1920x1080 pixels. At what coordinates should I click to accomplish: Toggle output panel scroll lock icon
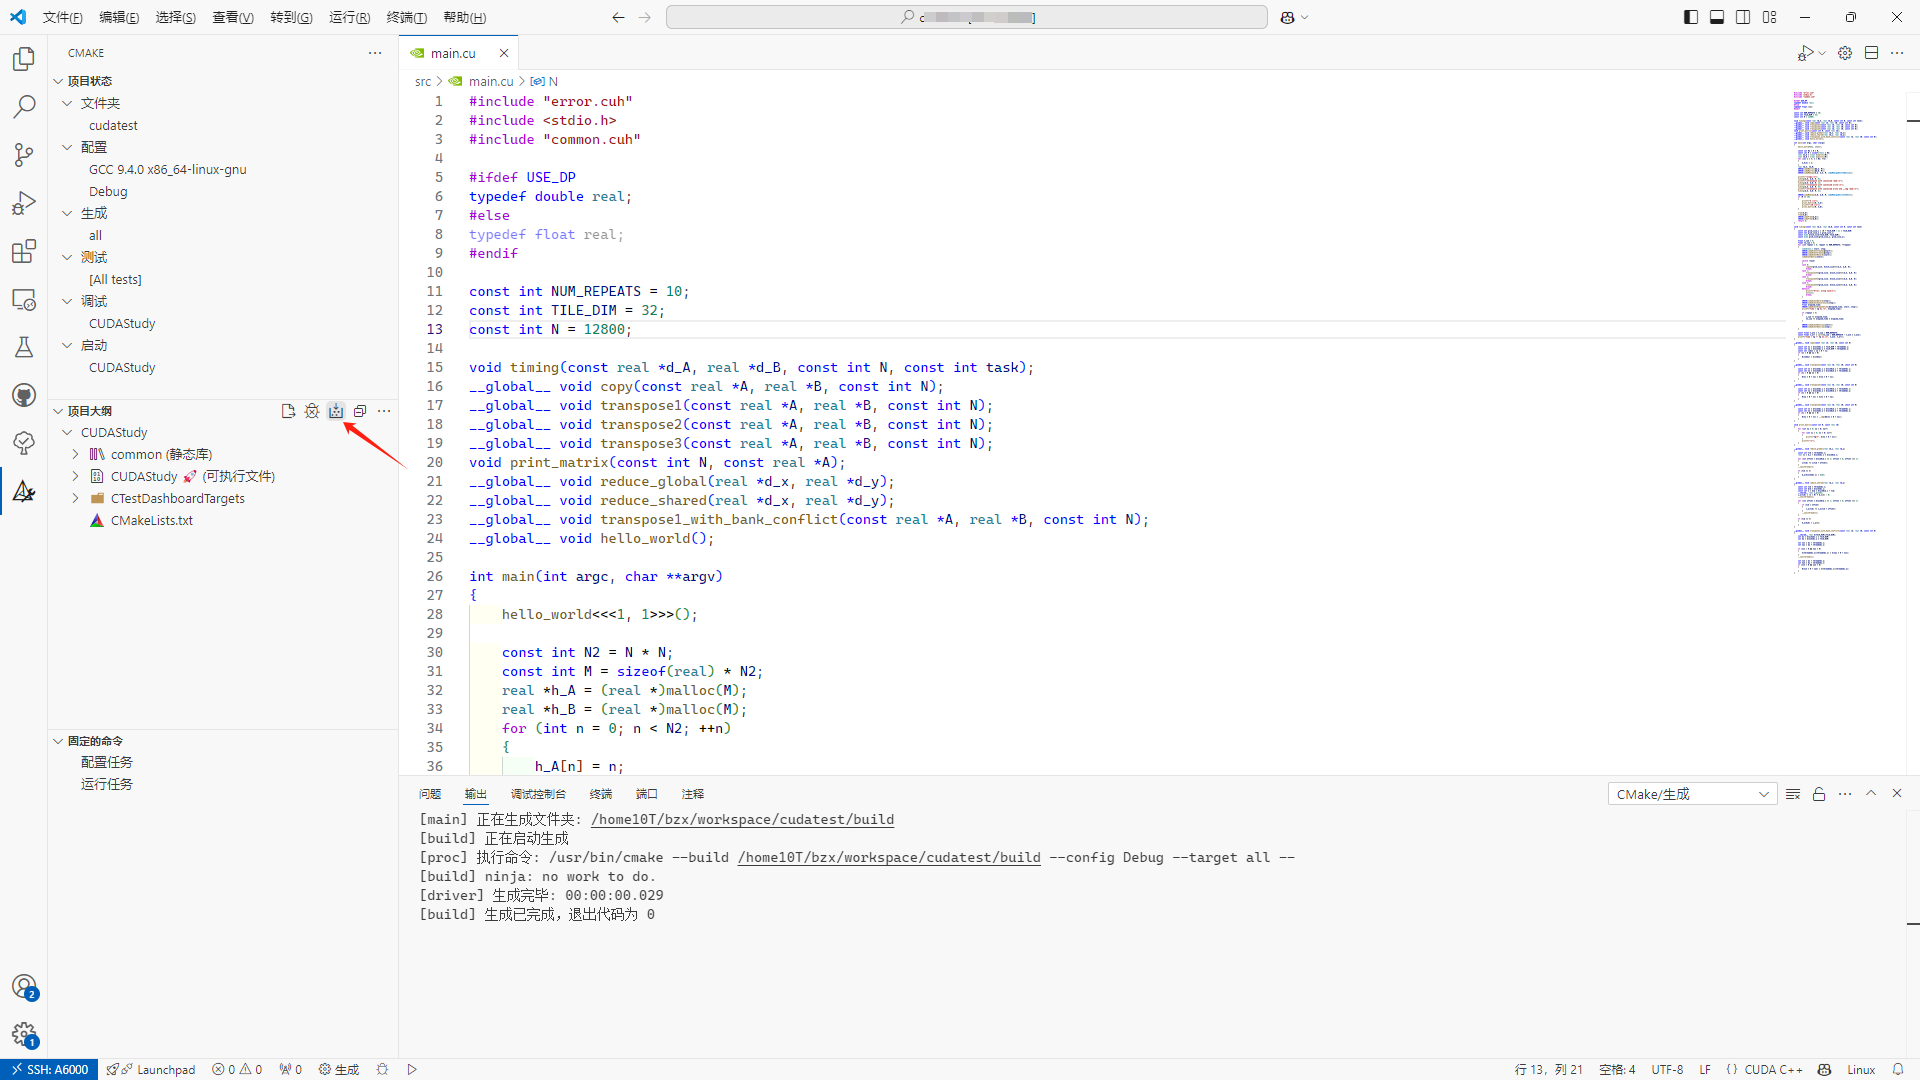[x=1819, y=794]
